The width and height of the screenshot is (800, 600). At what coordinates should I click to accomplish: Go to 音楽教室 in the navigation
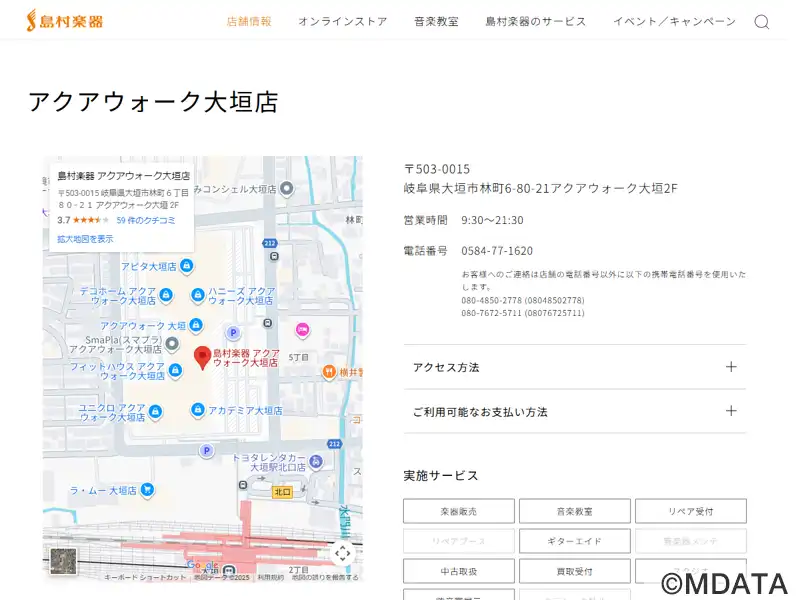click(436, 22)
